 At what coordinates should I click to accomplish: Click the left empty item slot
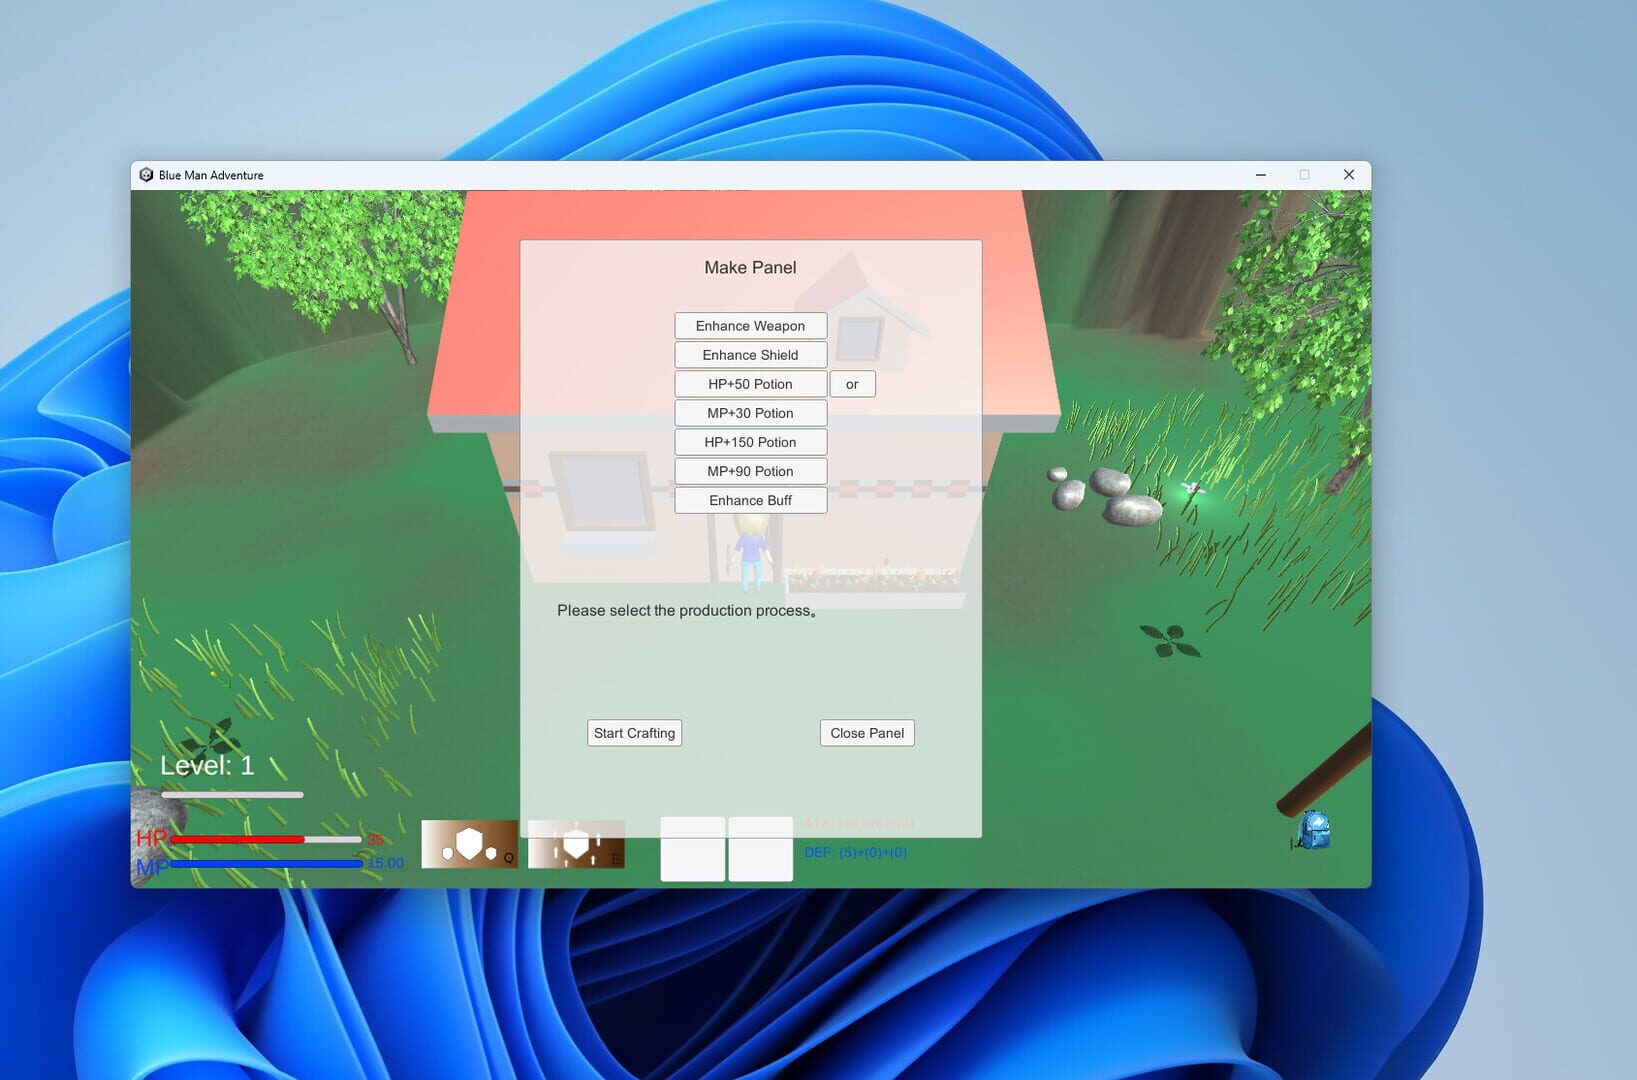[693, 849]
